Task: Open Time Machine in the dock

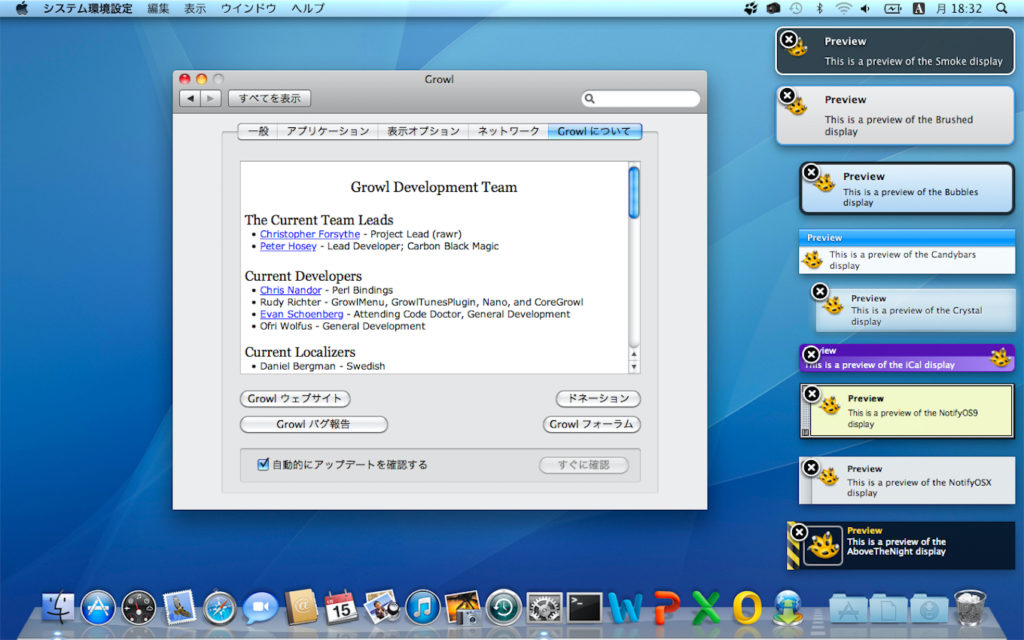Action: 503,607
